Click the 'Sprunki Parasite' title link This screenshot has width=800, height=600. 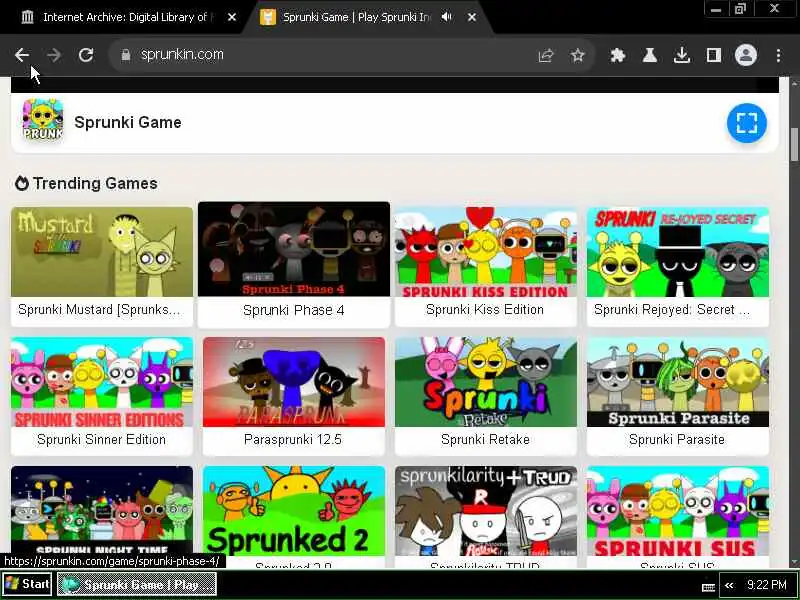point(677,439)
